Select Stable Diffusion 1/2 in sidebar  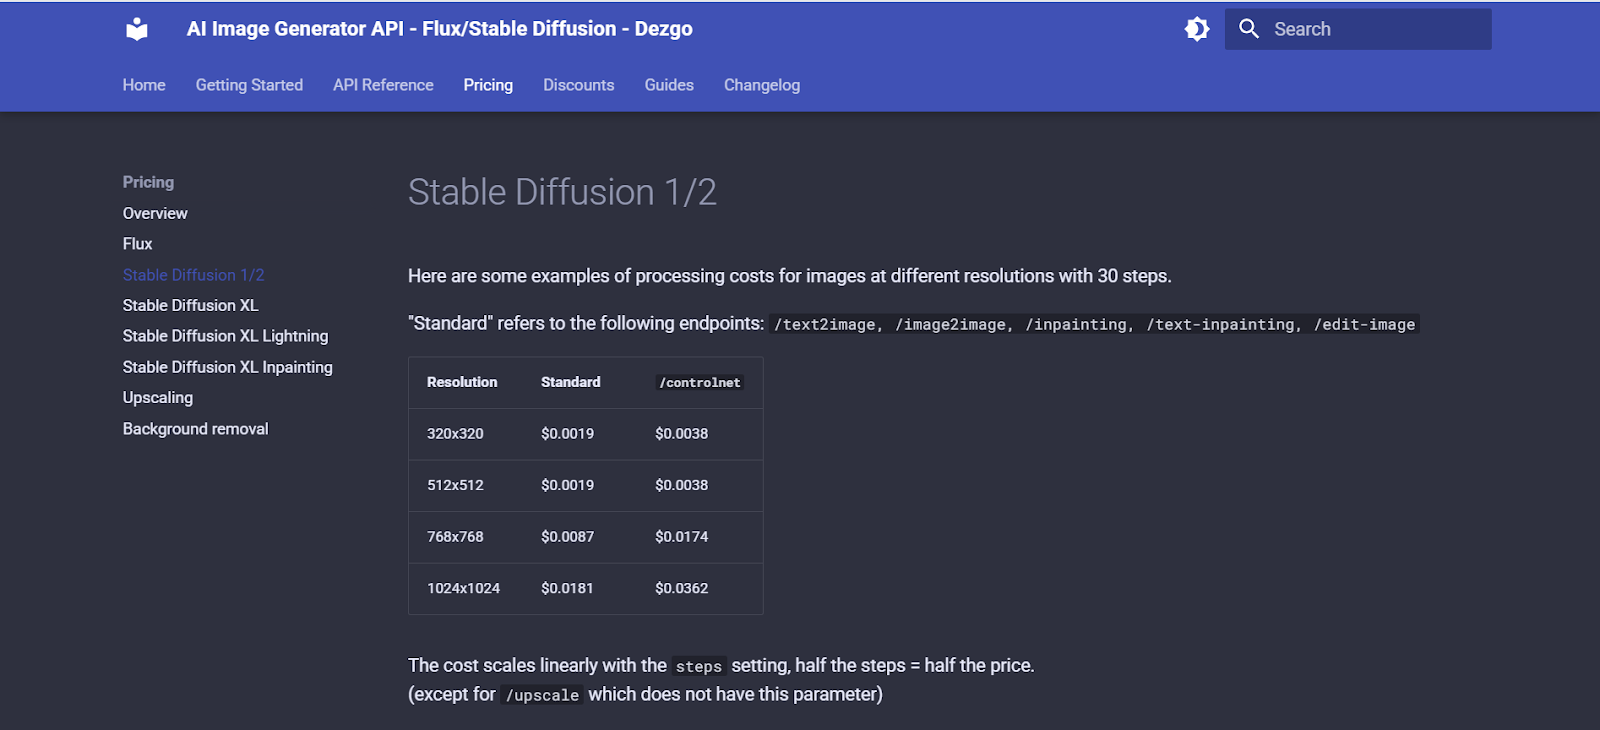193,275
